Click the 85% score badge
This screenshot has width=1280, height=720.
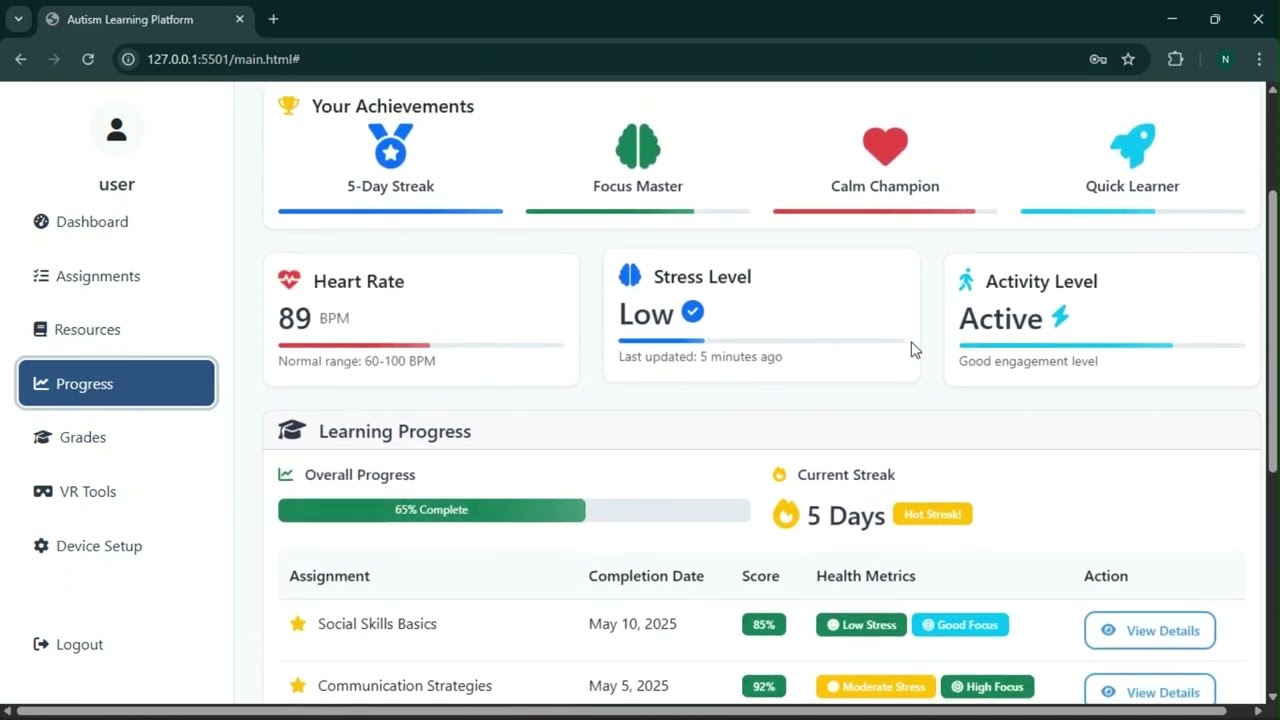coord(764,625)
